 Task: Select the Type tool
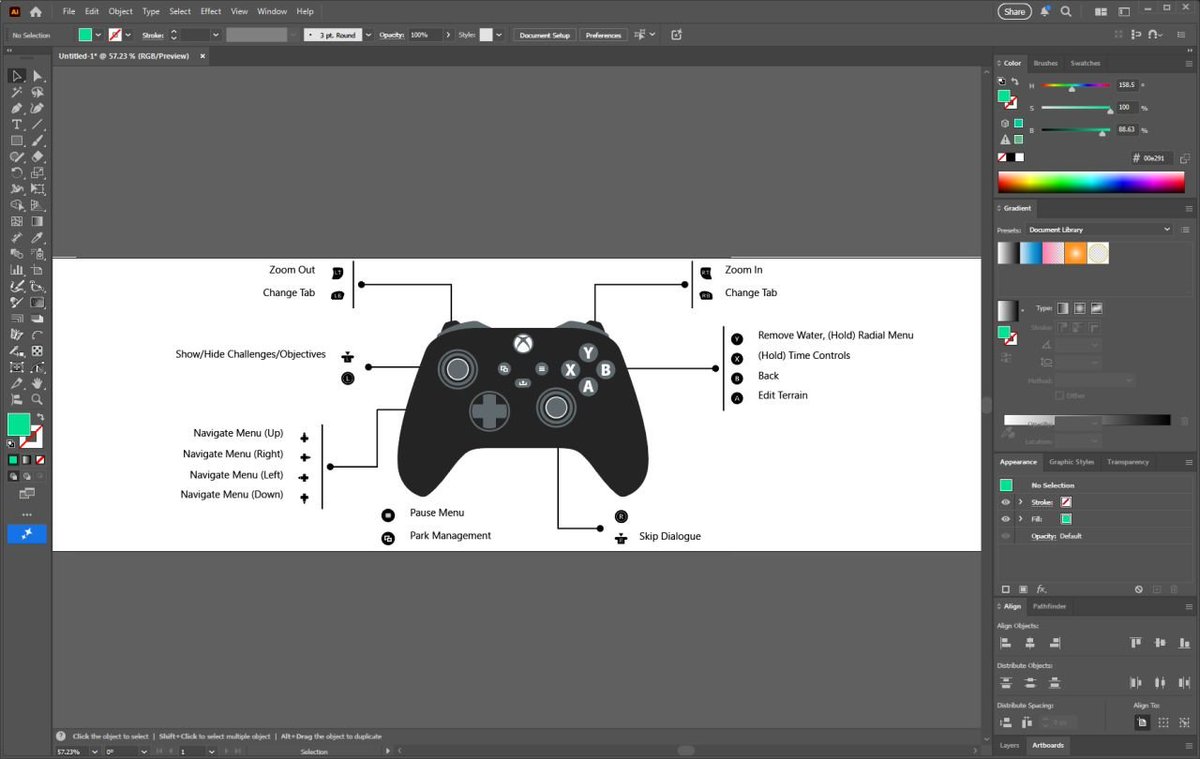17,124
